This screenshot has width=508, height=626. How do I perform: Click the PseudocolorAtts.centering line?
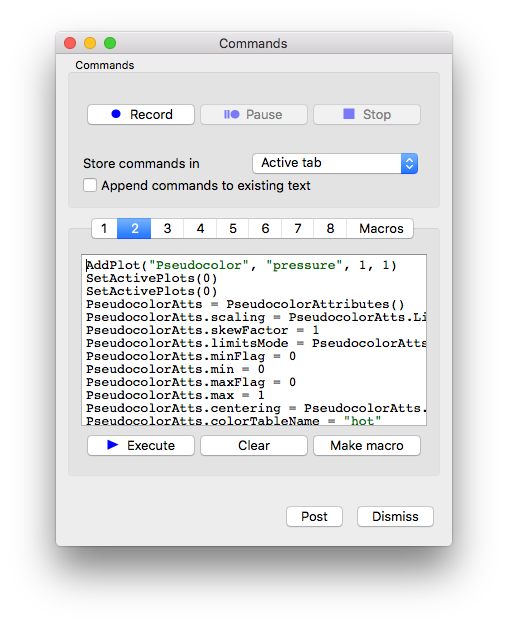tap(256, 408)
